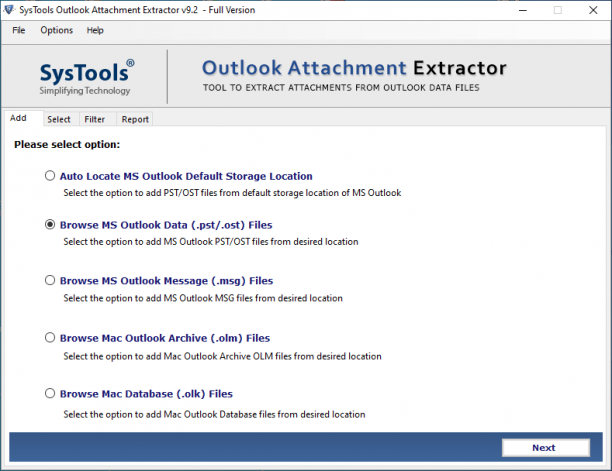This screenshot has width=612, height=471.
Task: Minimize the Outlook Attachment Extractor window
Action: [x=523, y=10]
